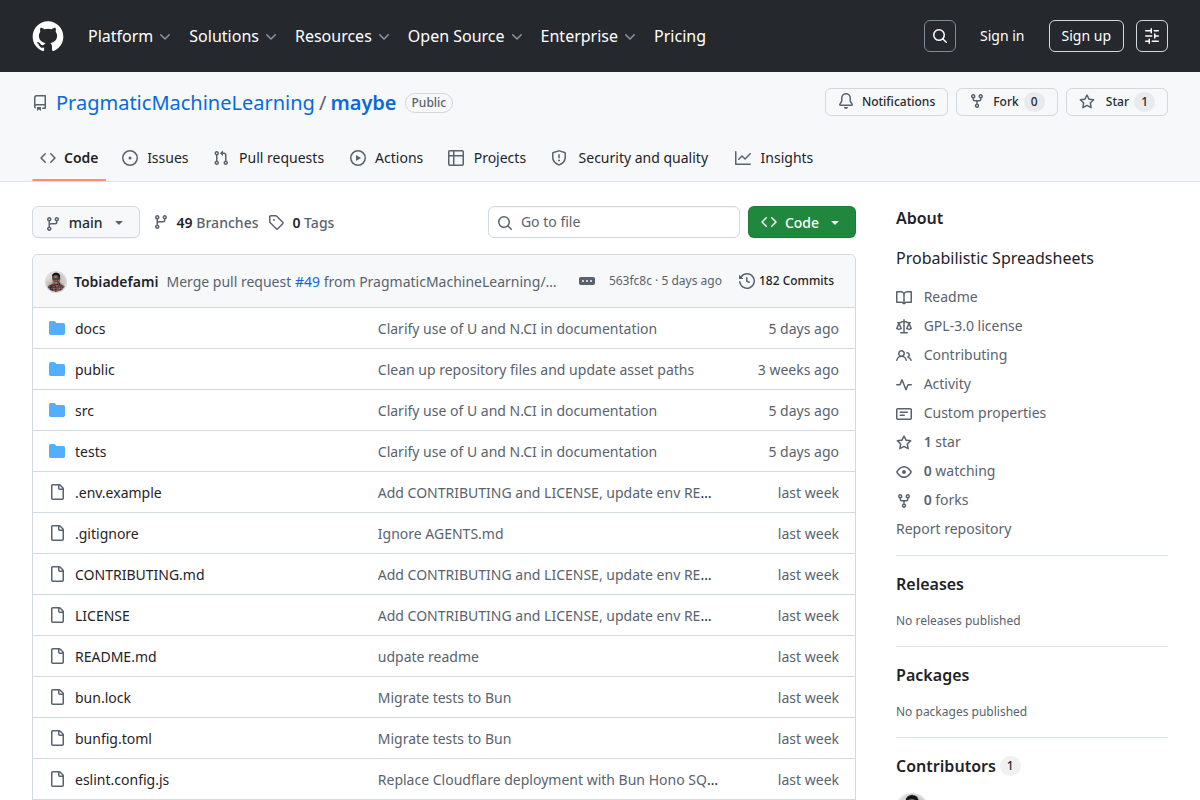View the 0 Tags link
Screen dimensions: 1200x800
[x=302, y=223]
